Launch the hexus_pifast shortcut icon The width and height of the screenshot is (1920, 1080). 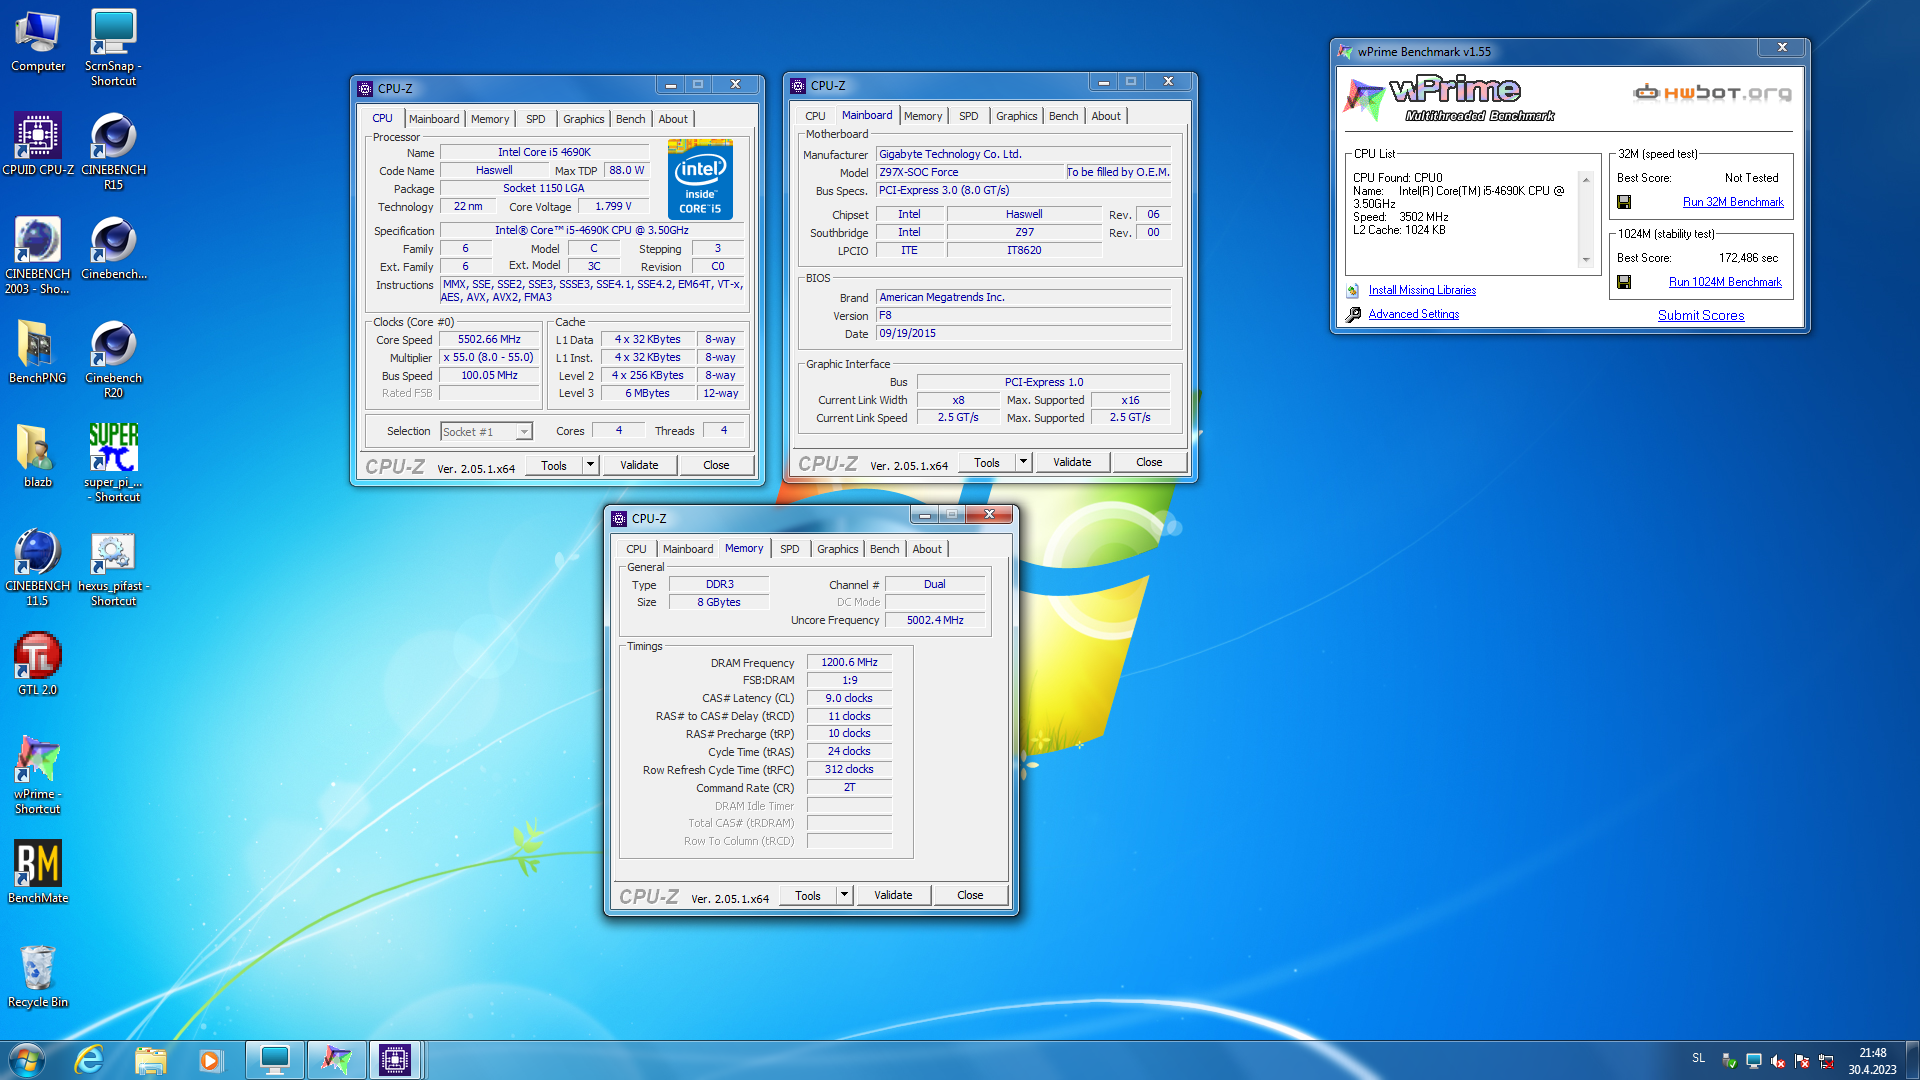coord(113,568)
